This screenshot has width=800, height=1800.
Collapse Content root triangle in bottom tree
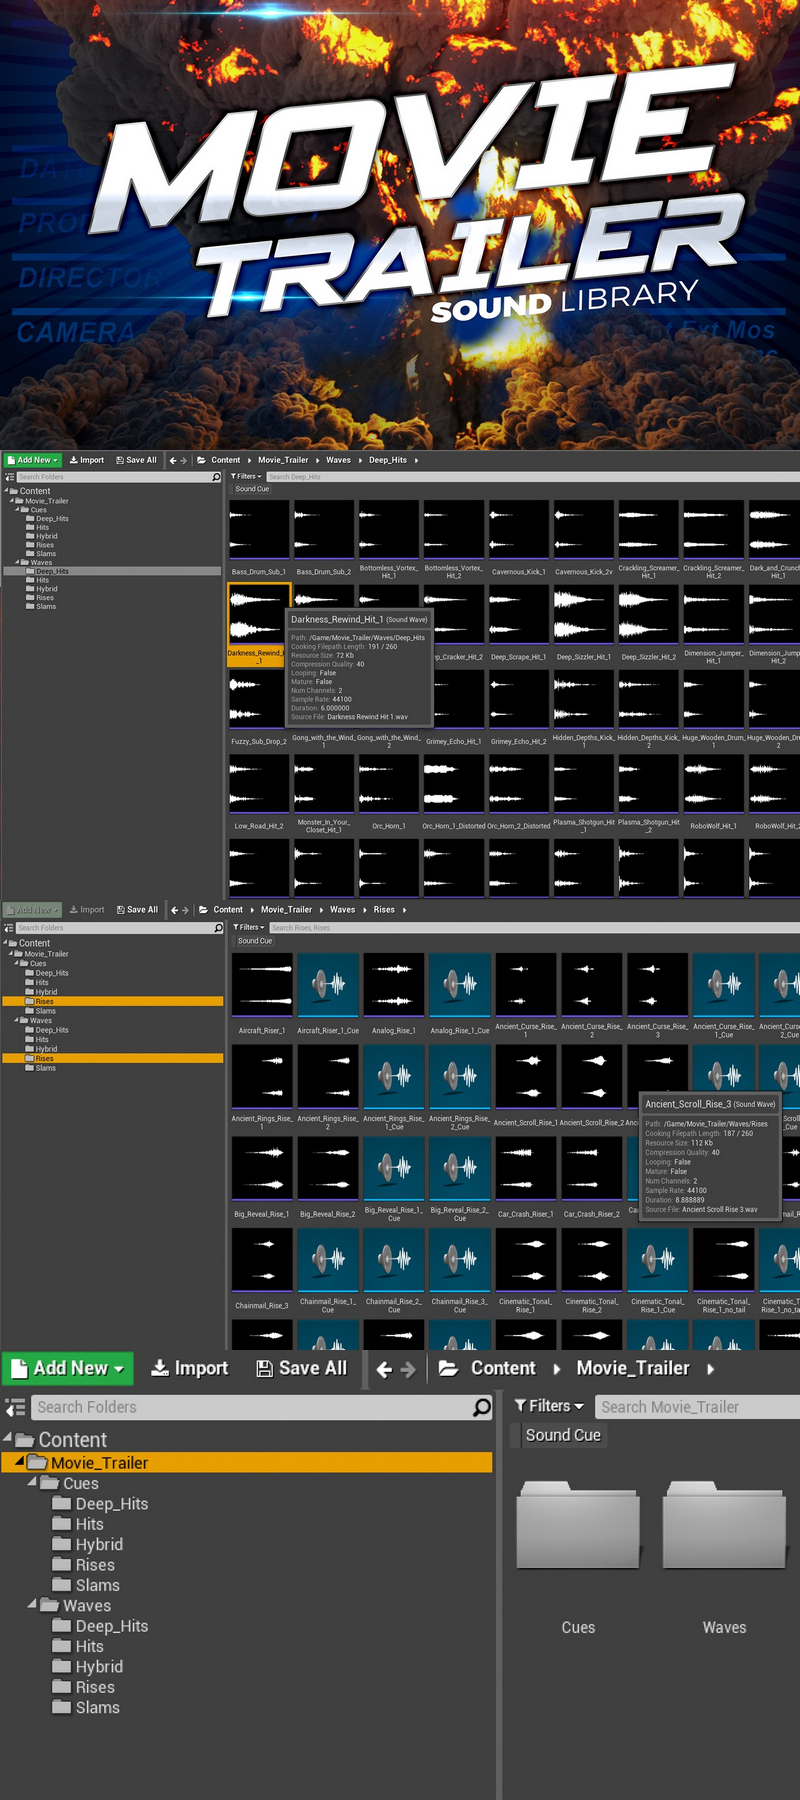(x=8, y=1439)
